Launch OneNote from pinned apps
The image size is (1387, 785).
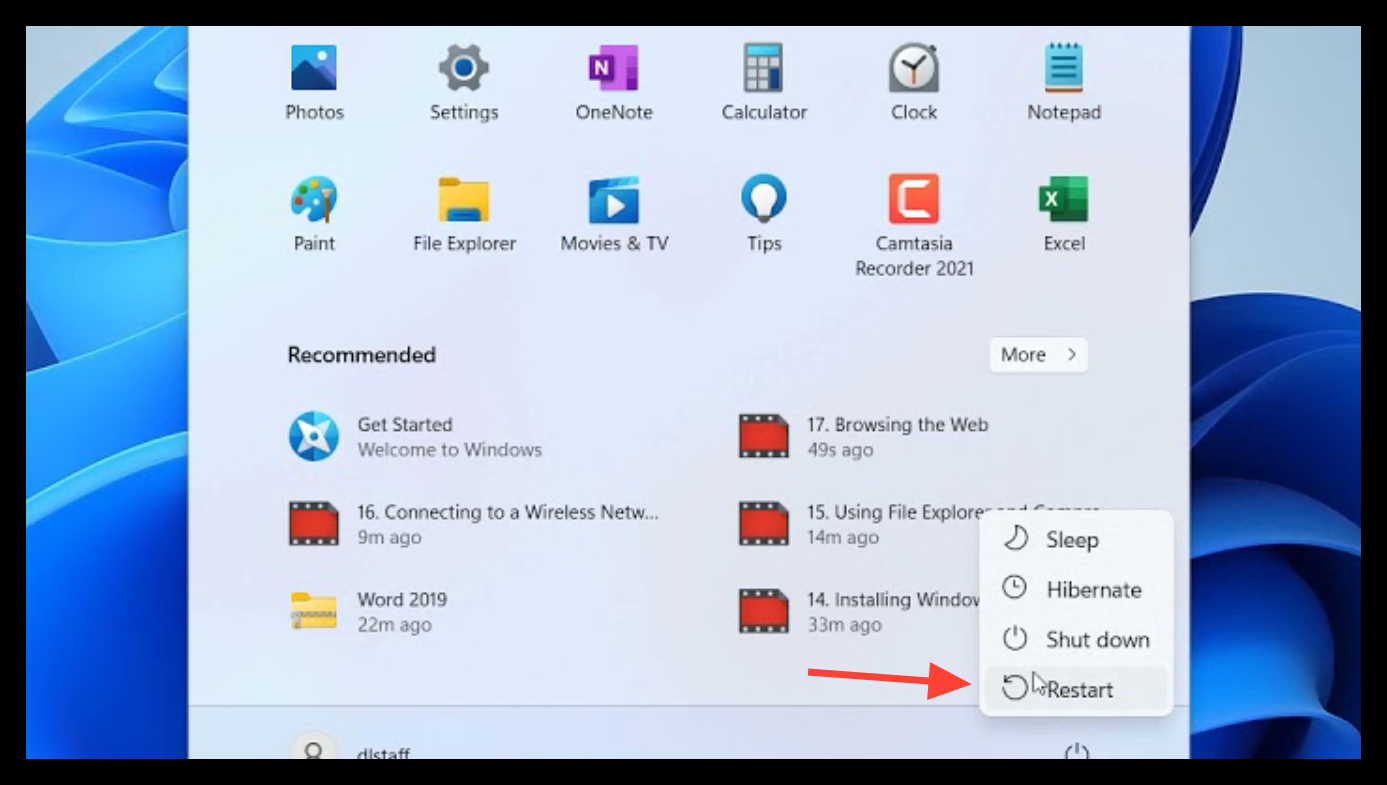click(613, 68)
